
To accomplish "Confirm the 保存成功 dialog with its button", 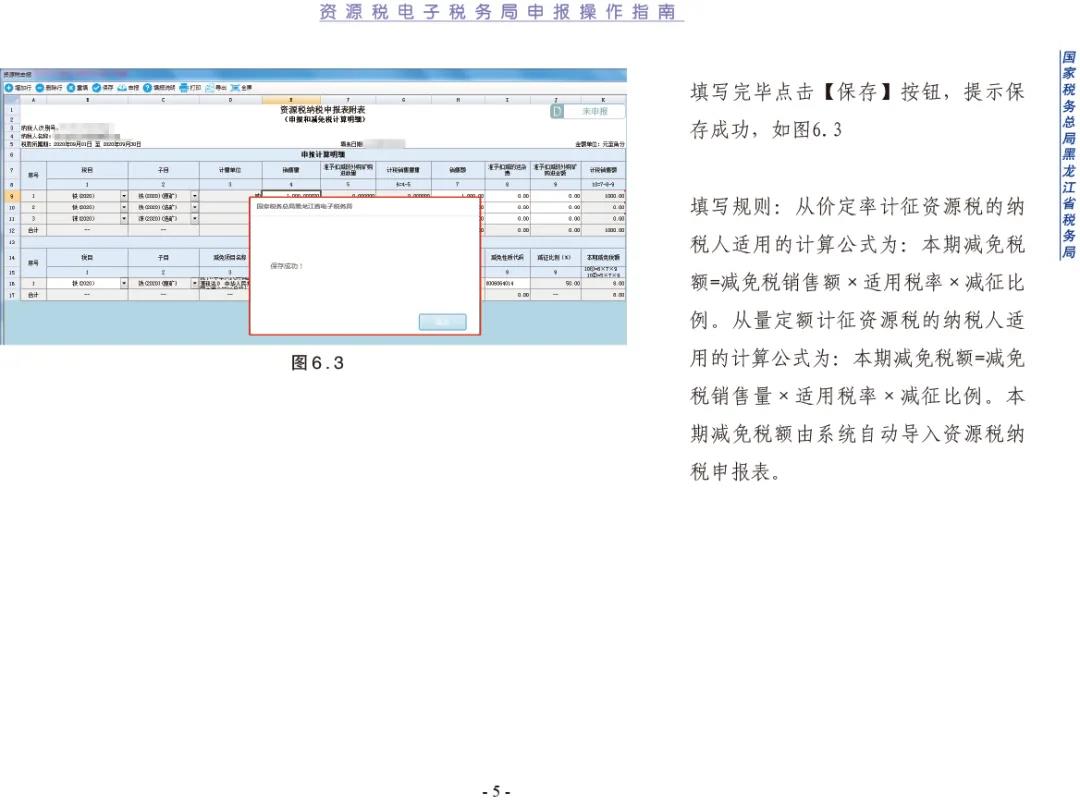I will (x=442, y=322).
